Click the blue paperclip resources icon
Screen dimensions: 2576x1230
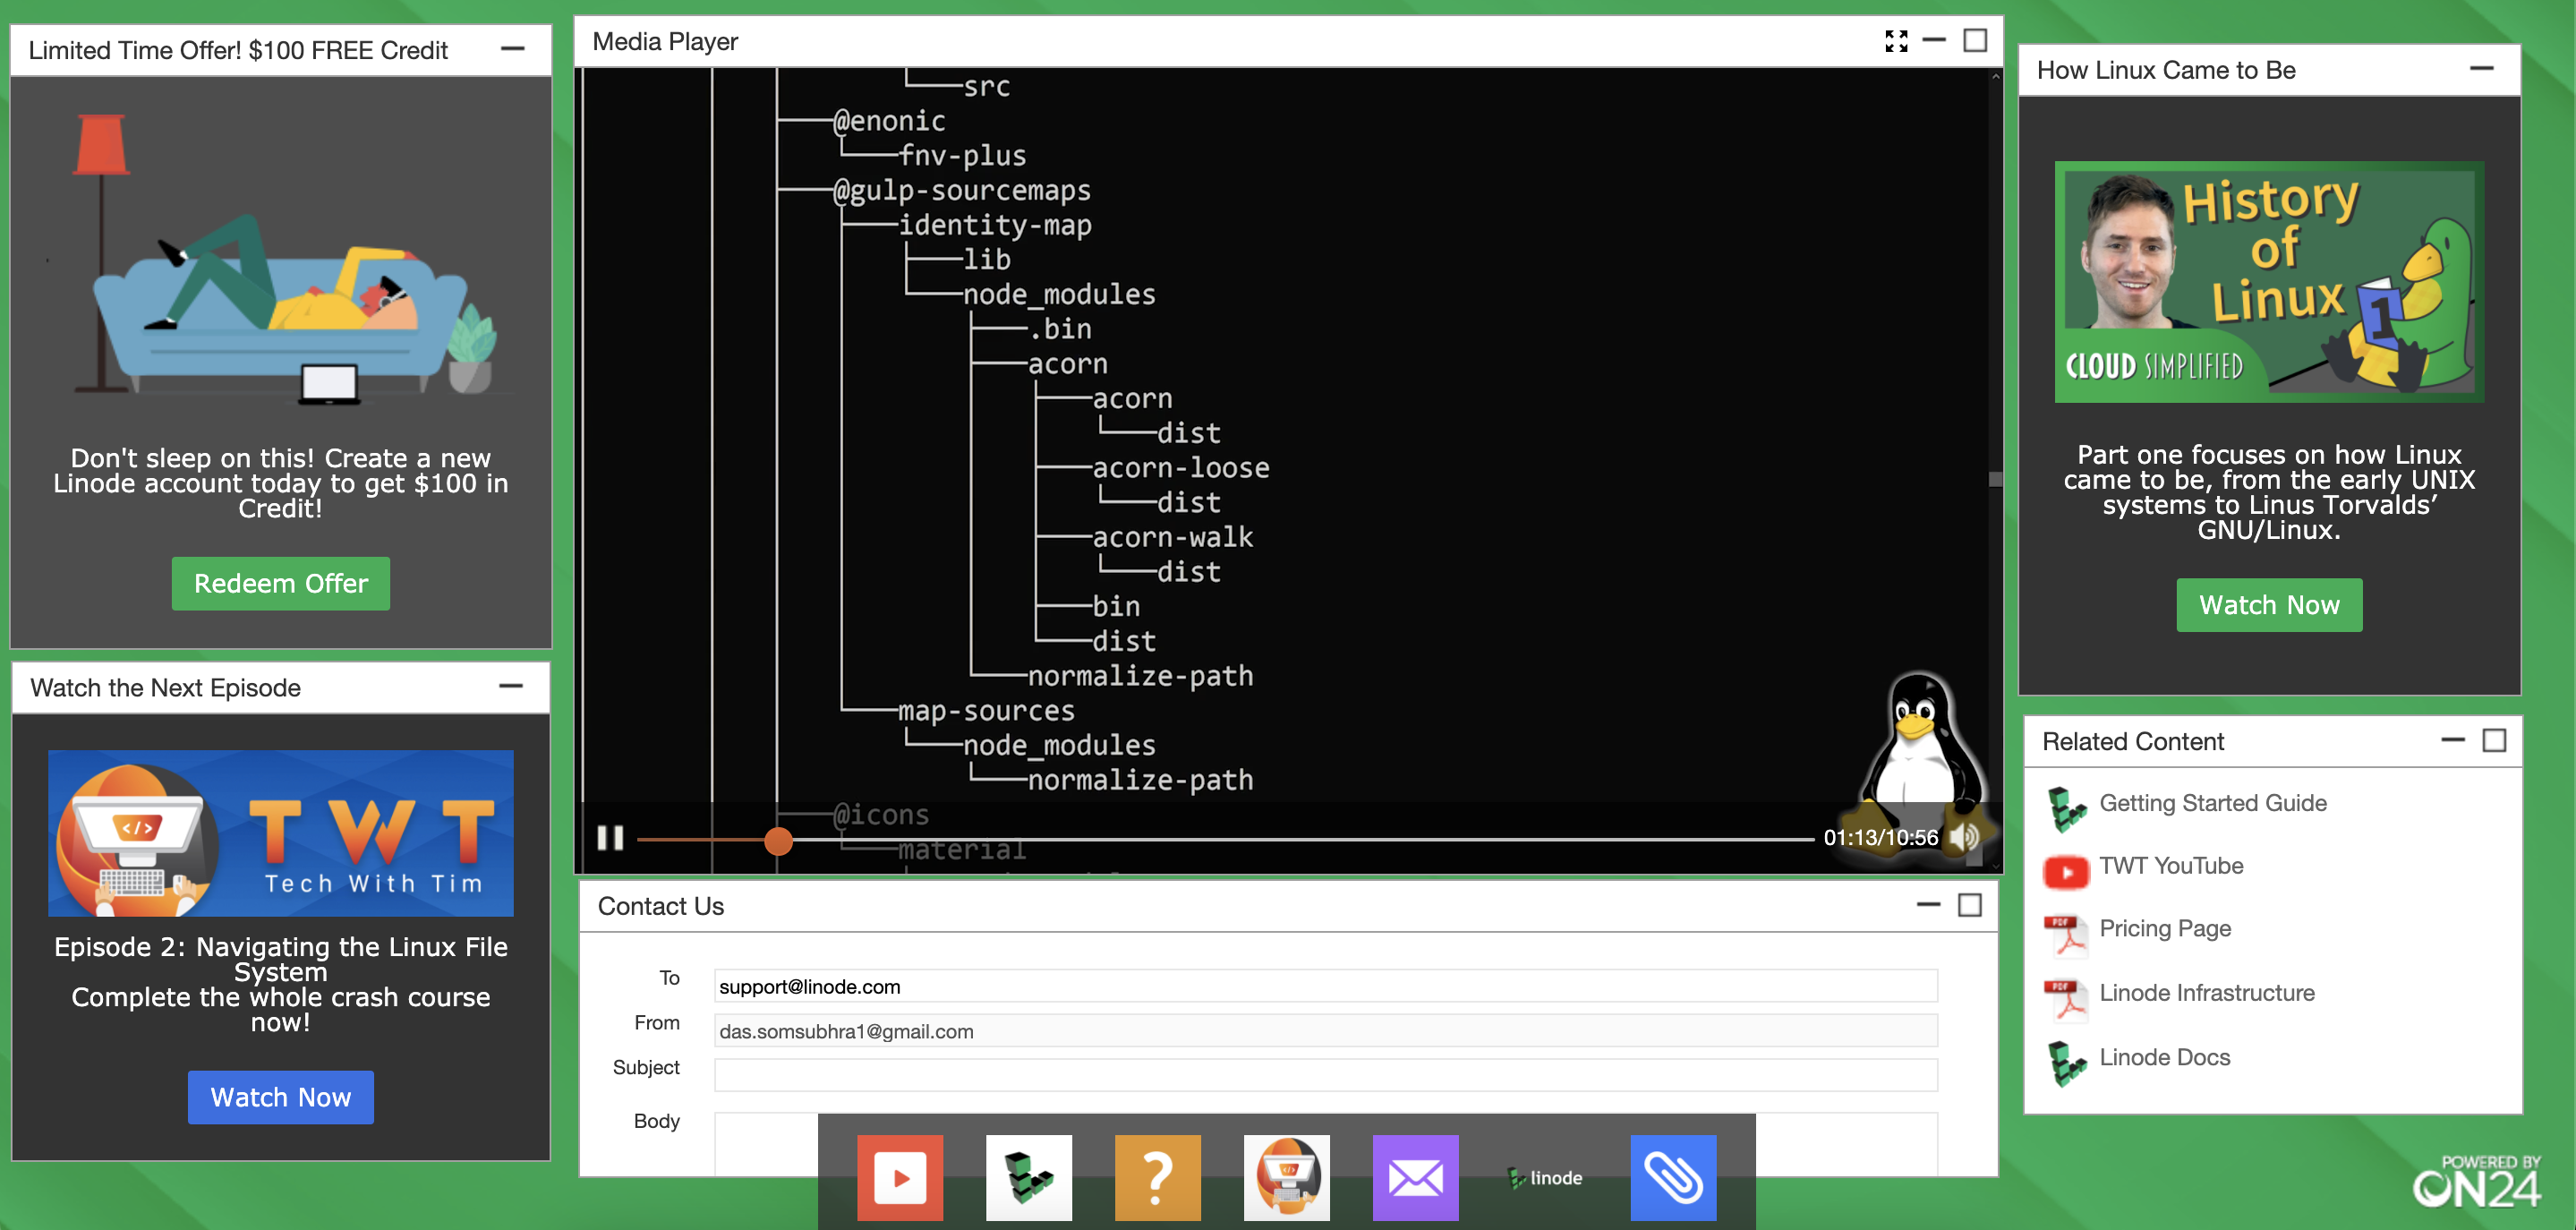pos(1673,1177)
